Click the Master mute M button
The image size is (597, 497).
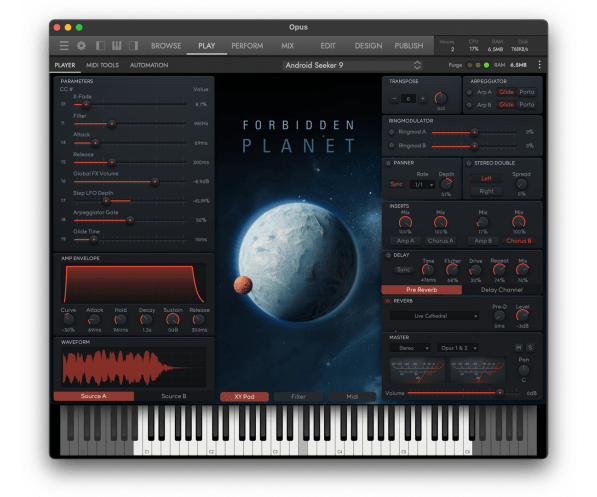pos(519,348)
